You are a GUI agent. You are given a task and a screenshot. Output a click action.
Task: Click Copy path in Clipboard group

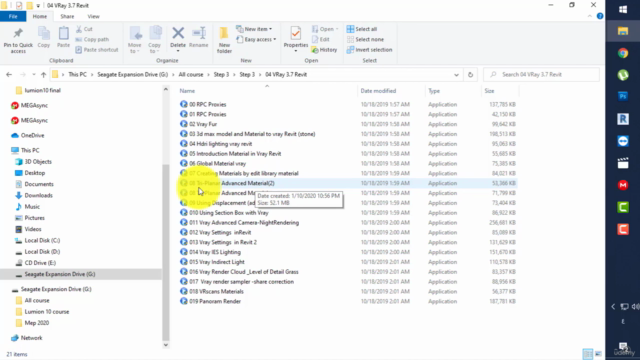(92, 40)
